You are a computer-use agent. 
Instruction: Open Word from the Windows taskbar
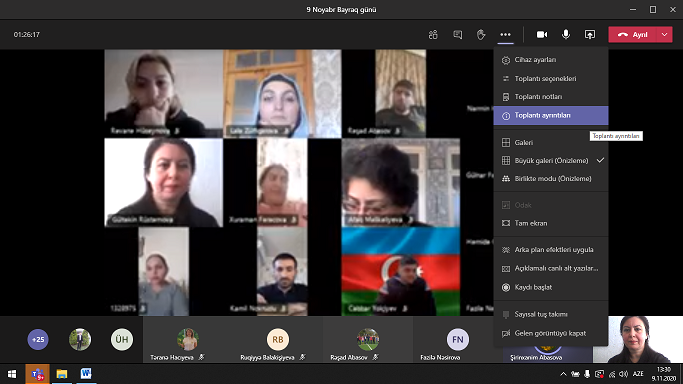pyautogui.click(x=86, y=374)
